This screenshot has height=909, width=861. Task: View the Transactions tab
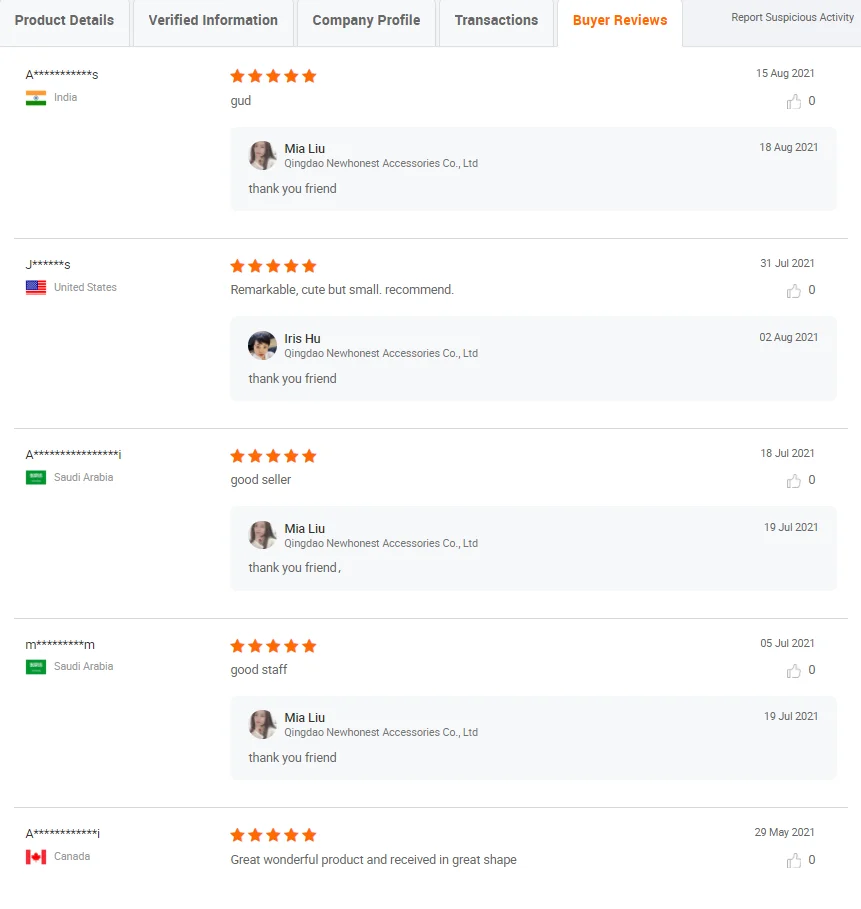tap(496, 21)
